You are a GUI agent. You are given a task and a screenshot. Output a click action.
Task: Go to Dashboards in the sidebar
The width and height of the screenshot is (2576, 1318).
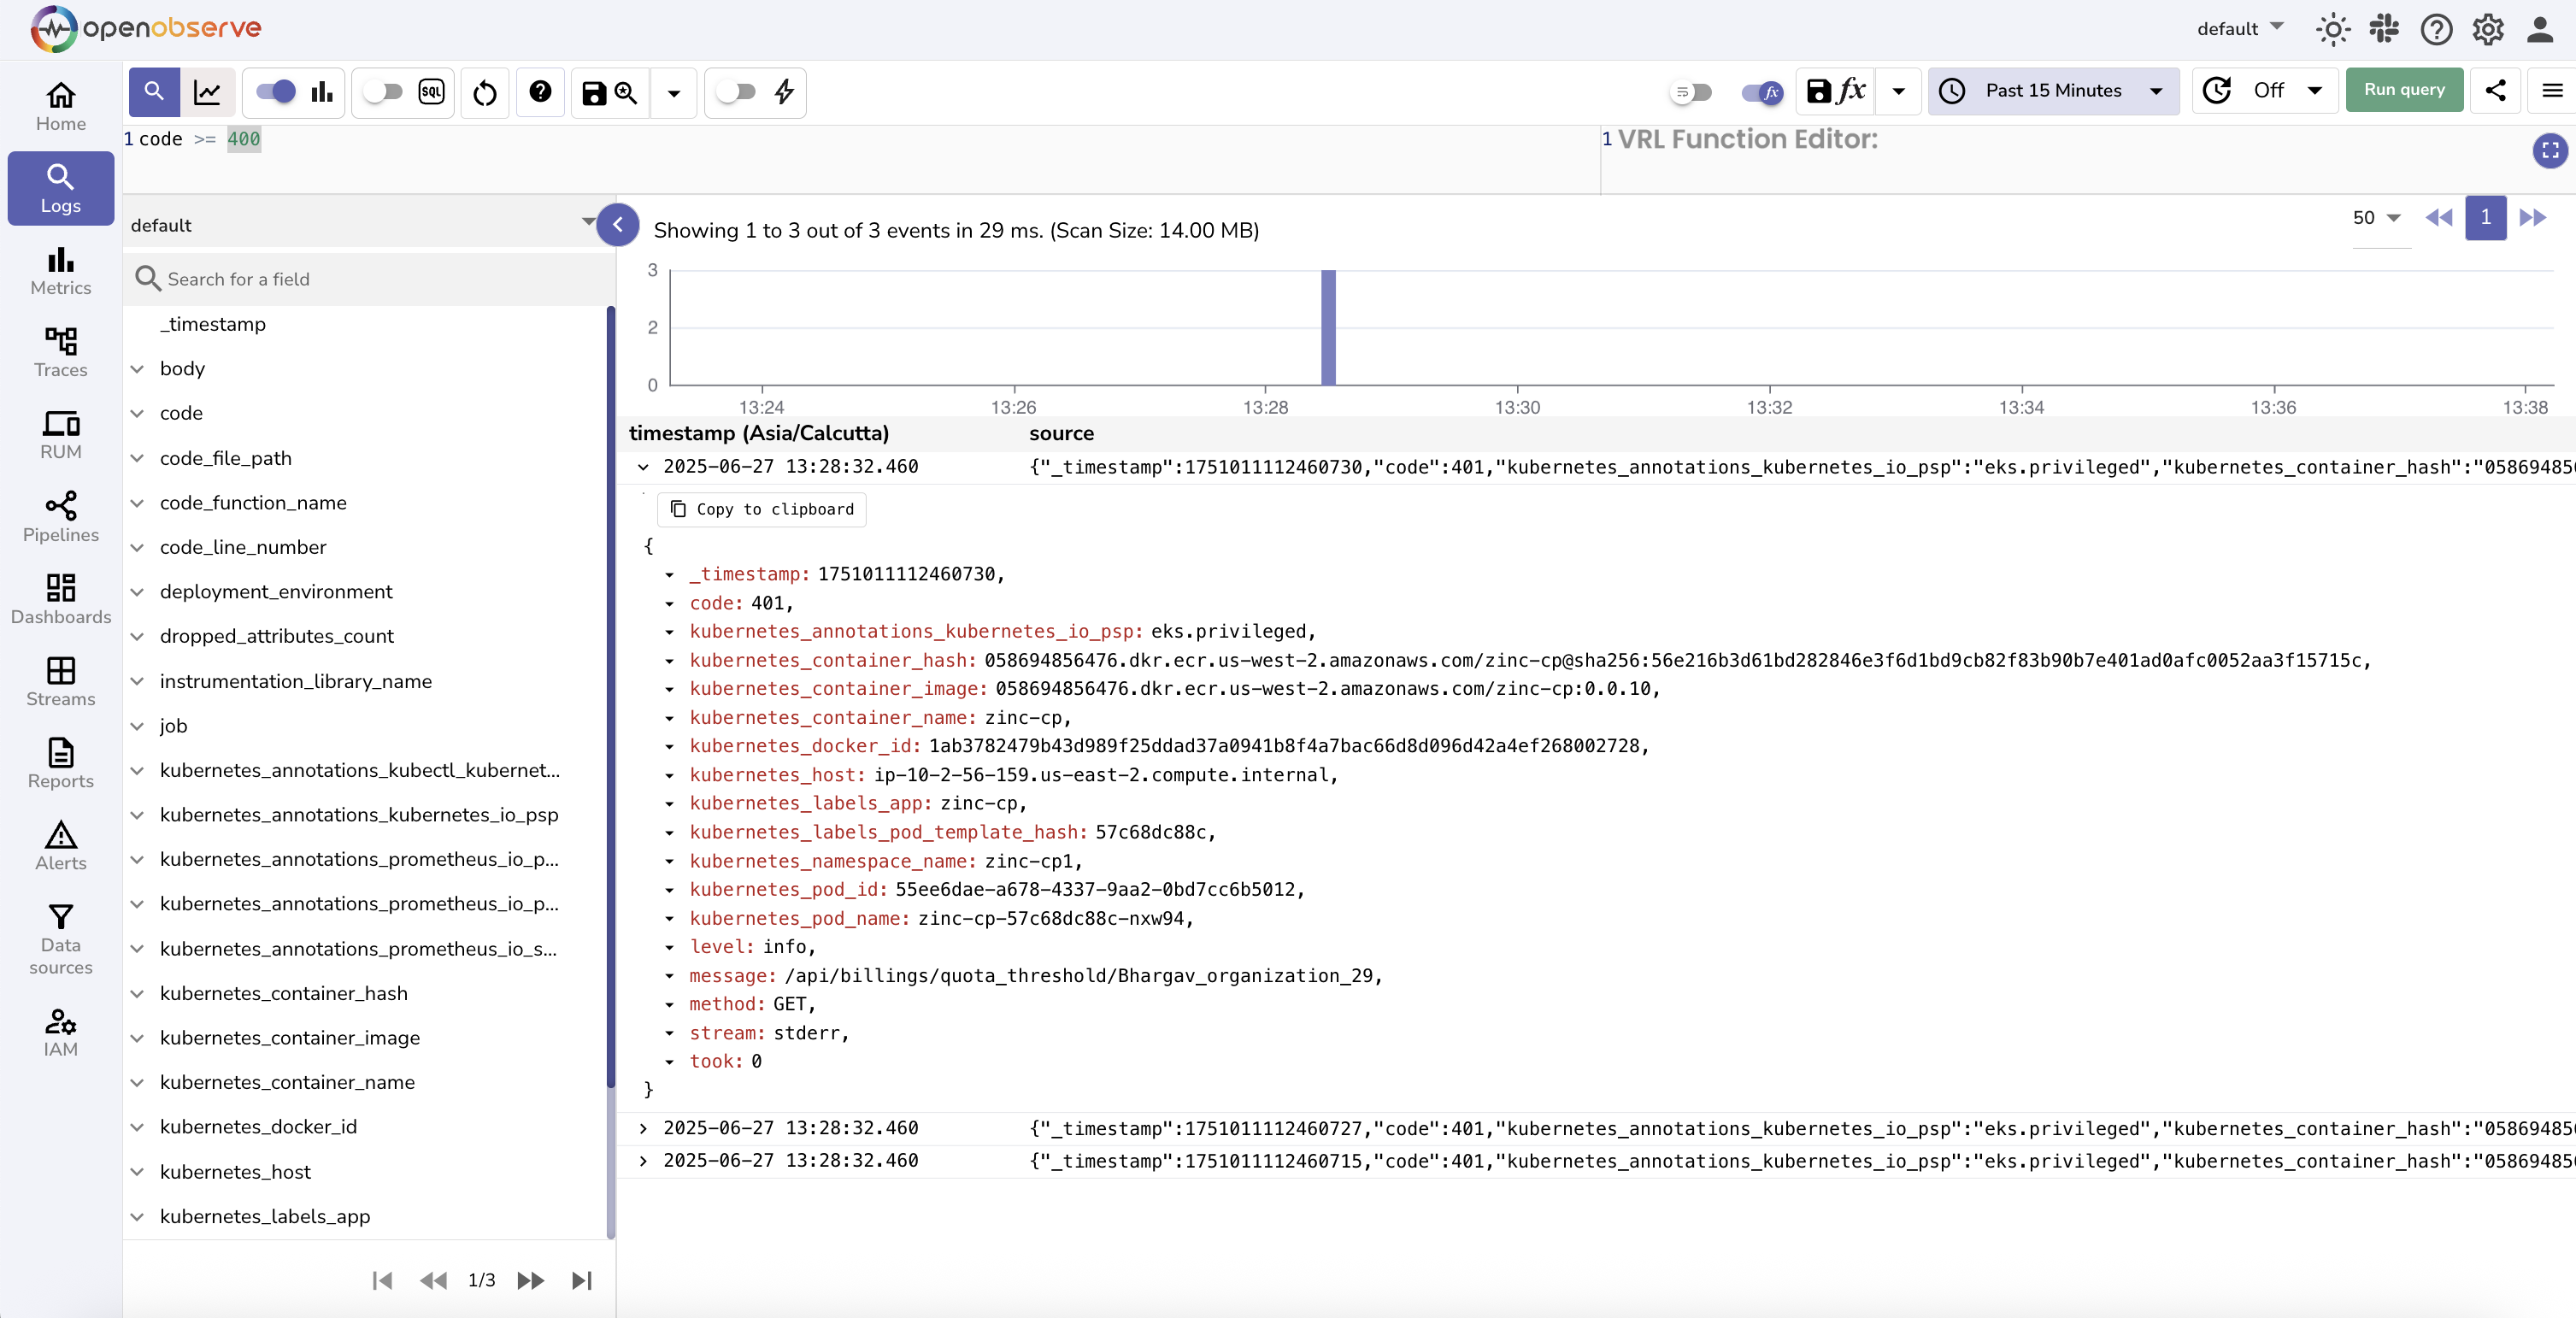click(x=60, y=599)
